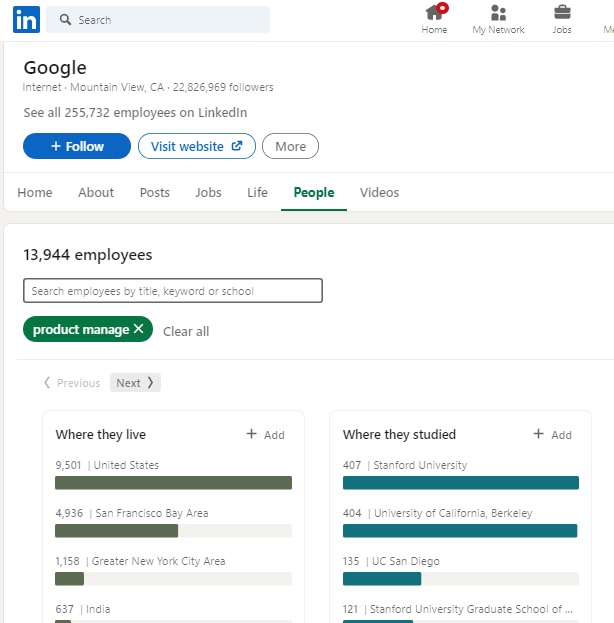614x623 pixels.
Task: Filter by San Francisco Bay Area bar
Action: (173, 531)
